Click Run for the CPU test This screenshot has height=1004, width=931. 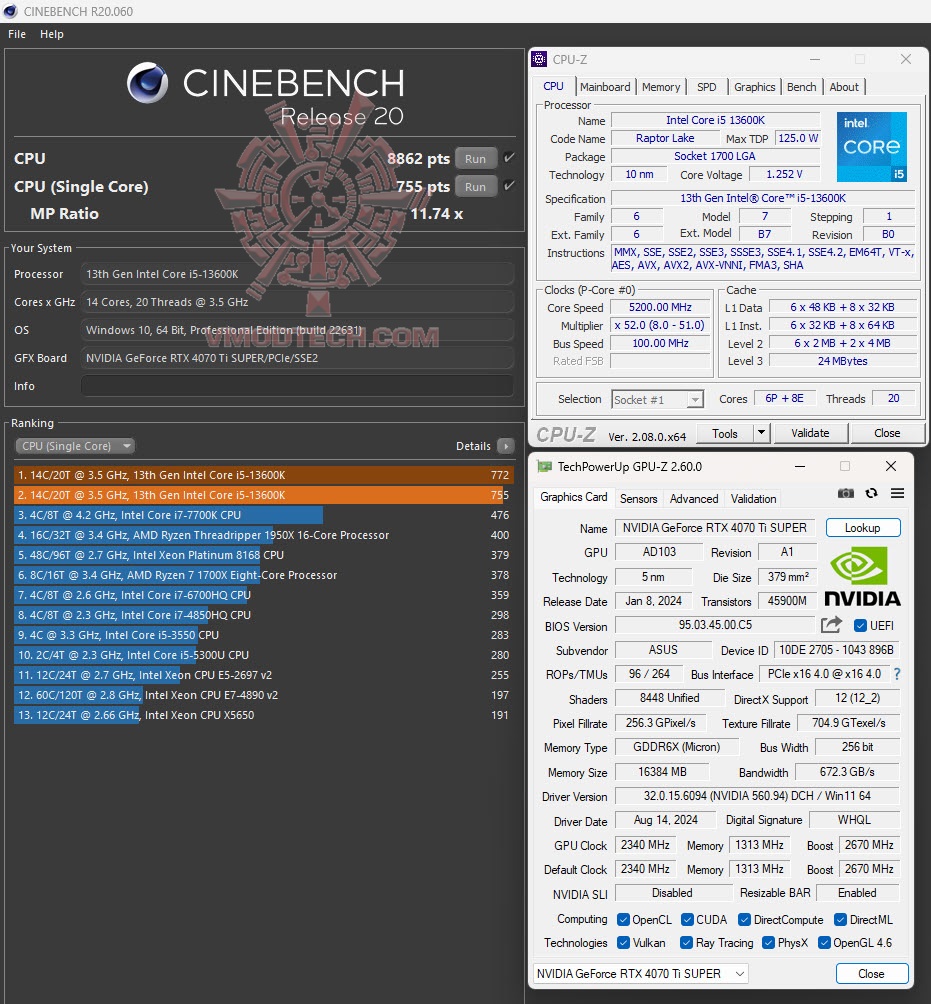[x=475, y=159]
